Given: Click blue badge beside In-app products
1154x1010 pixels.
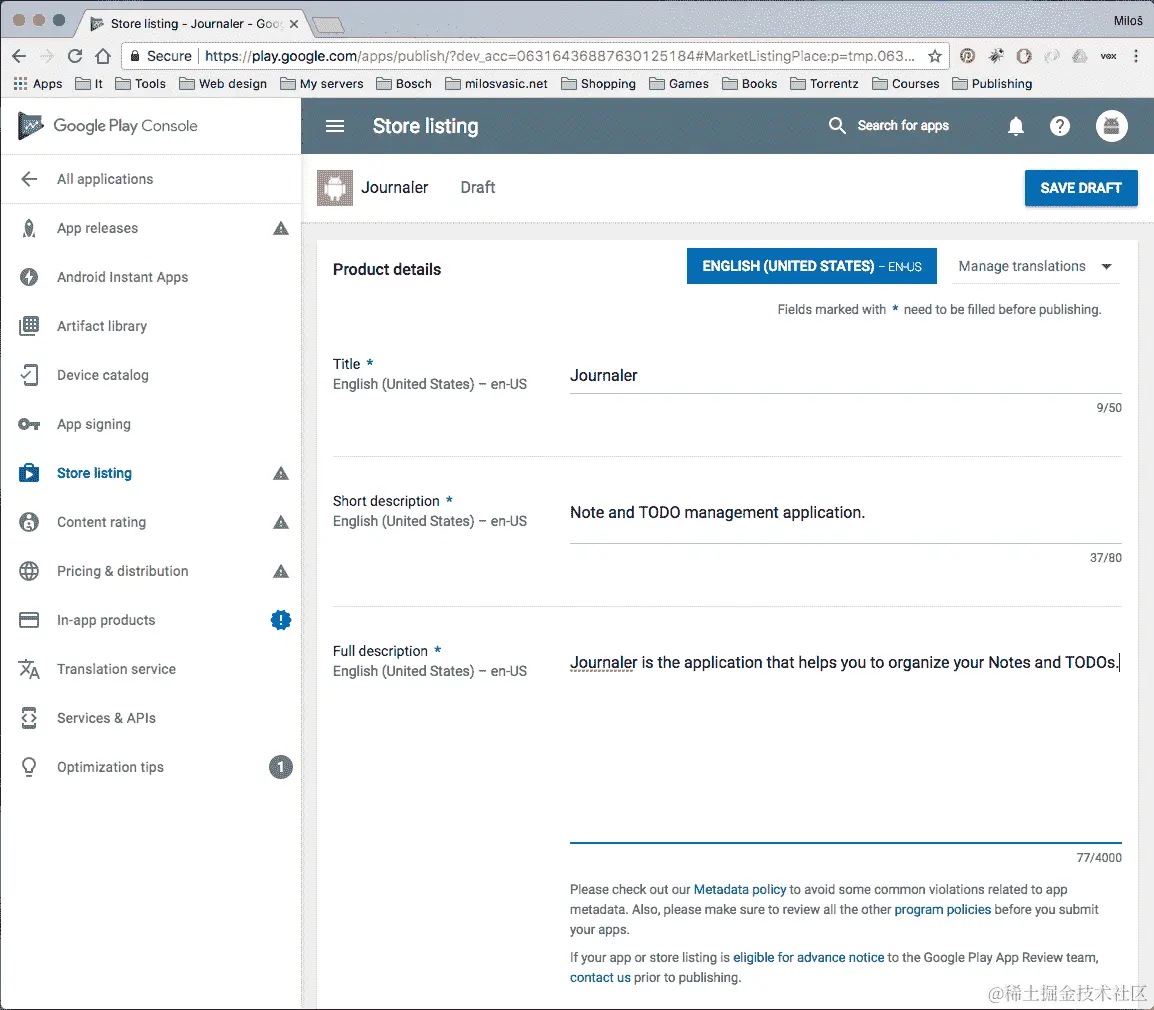Looking at the screenshot, I should (x=280, y=620).
